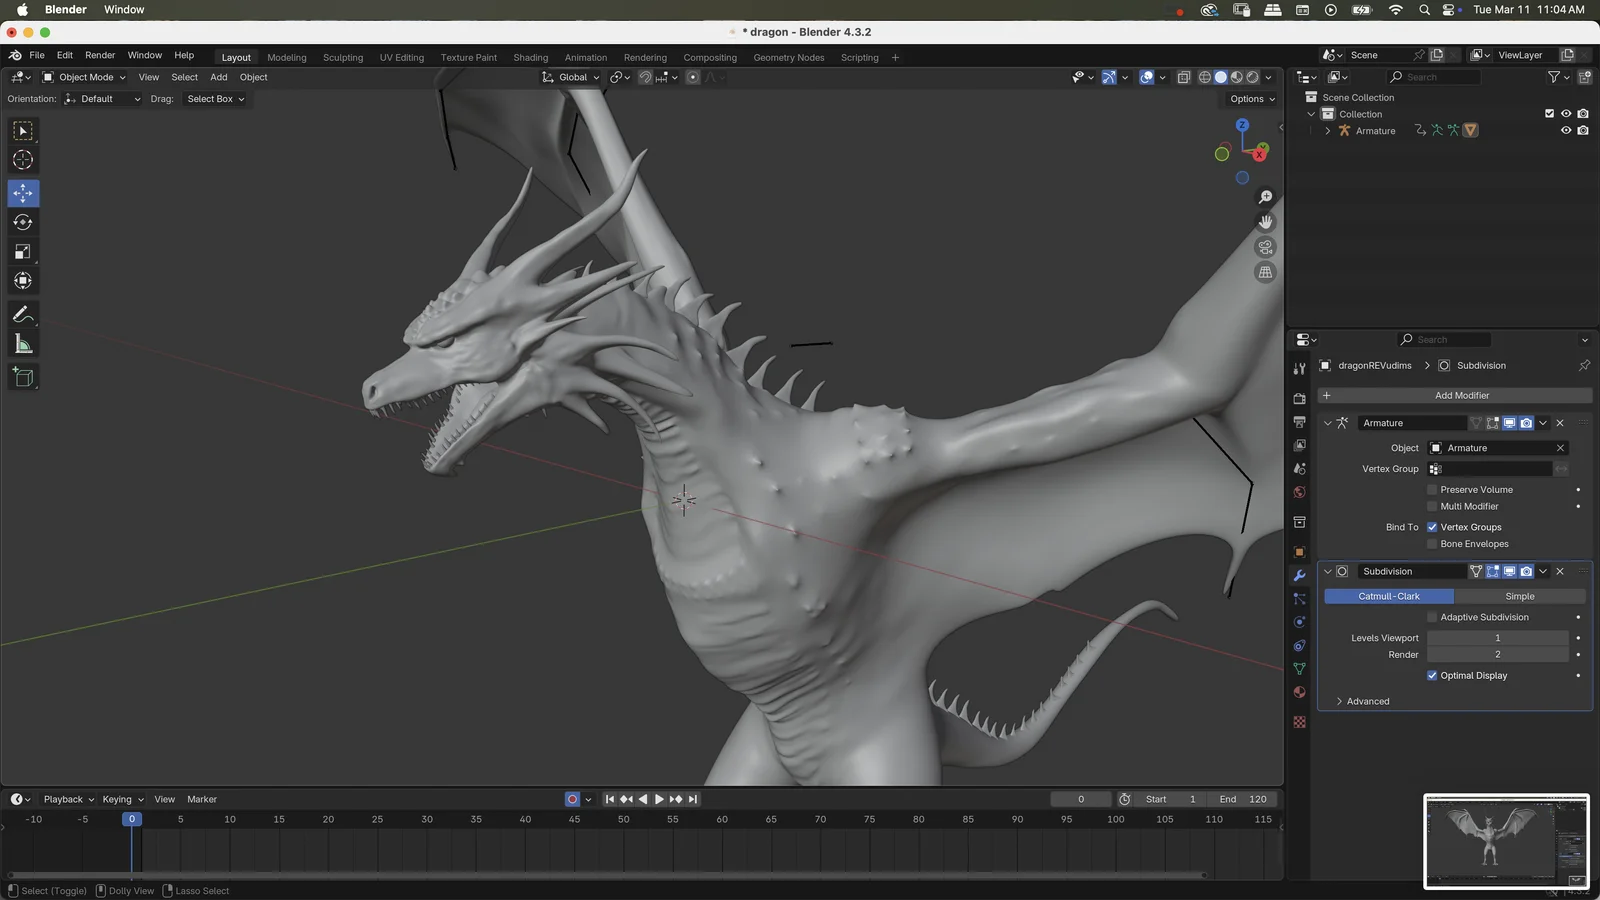
Task: Select the Move tool in the toolbar
Action: [22, 193]
